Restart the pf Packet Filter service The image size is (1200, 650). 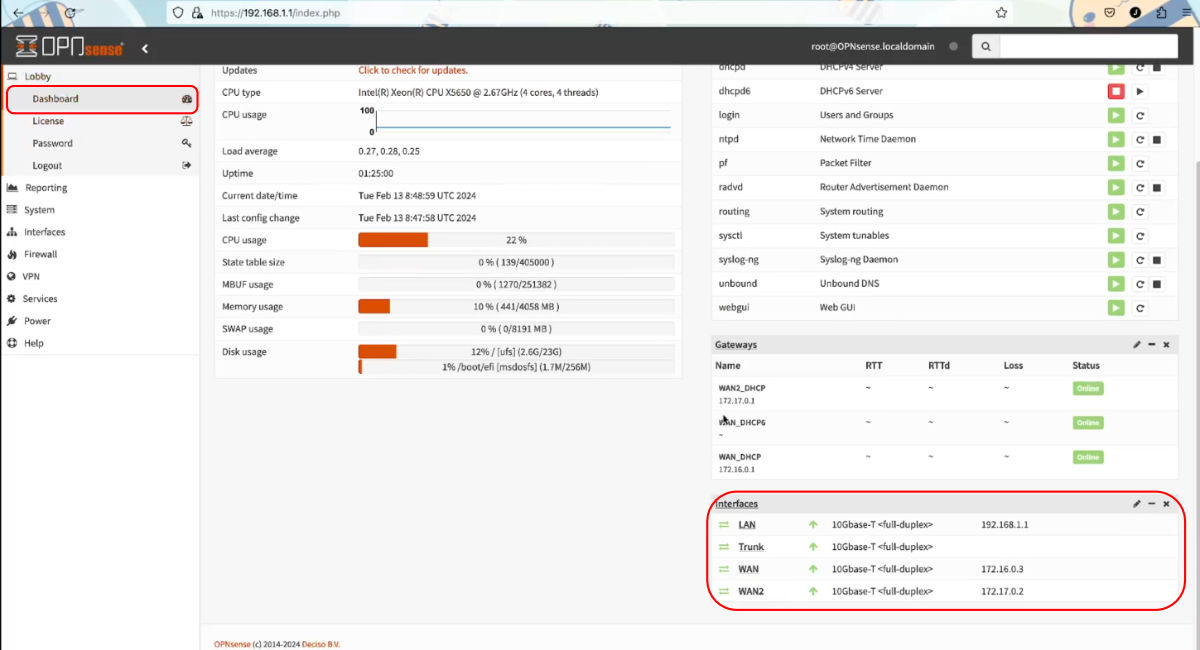1140,163
